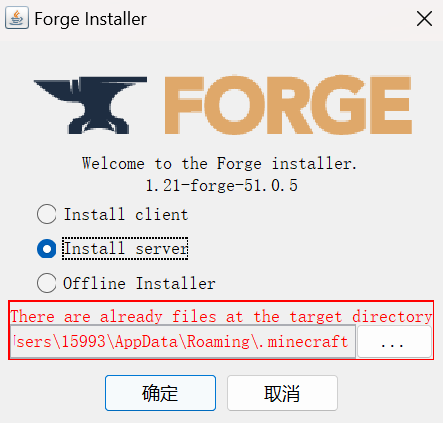Click the dark blue Forge anvil logo

tap(91, 105)
